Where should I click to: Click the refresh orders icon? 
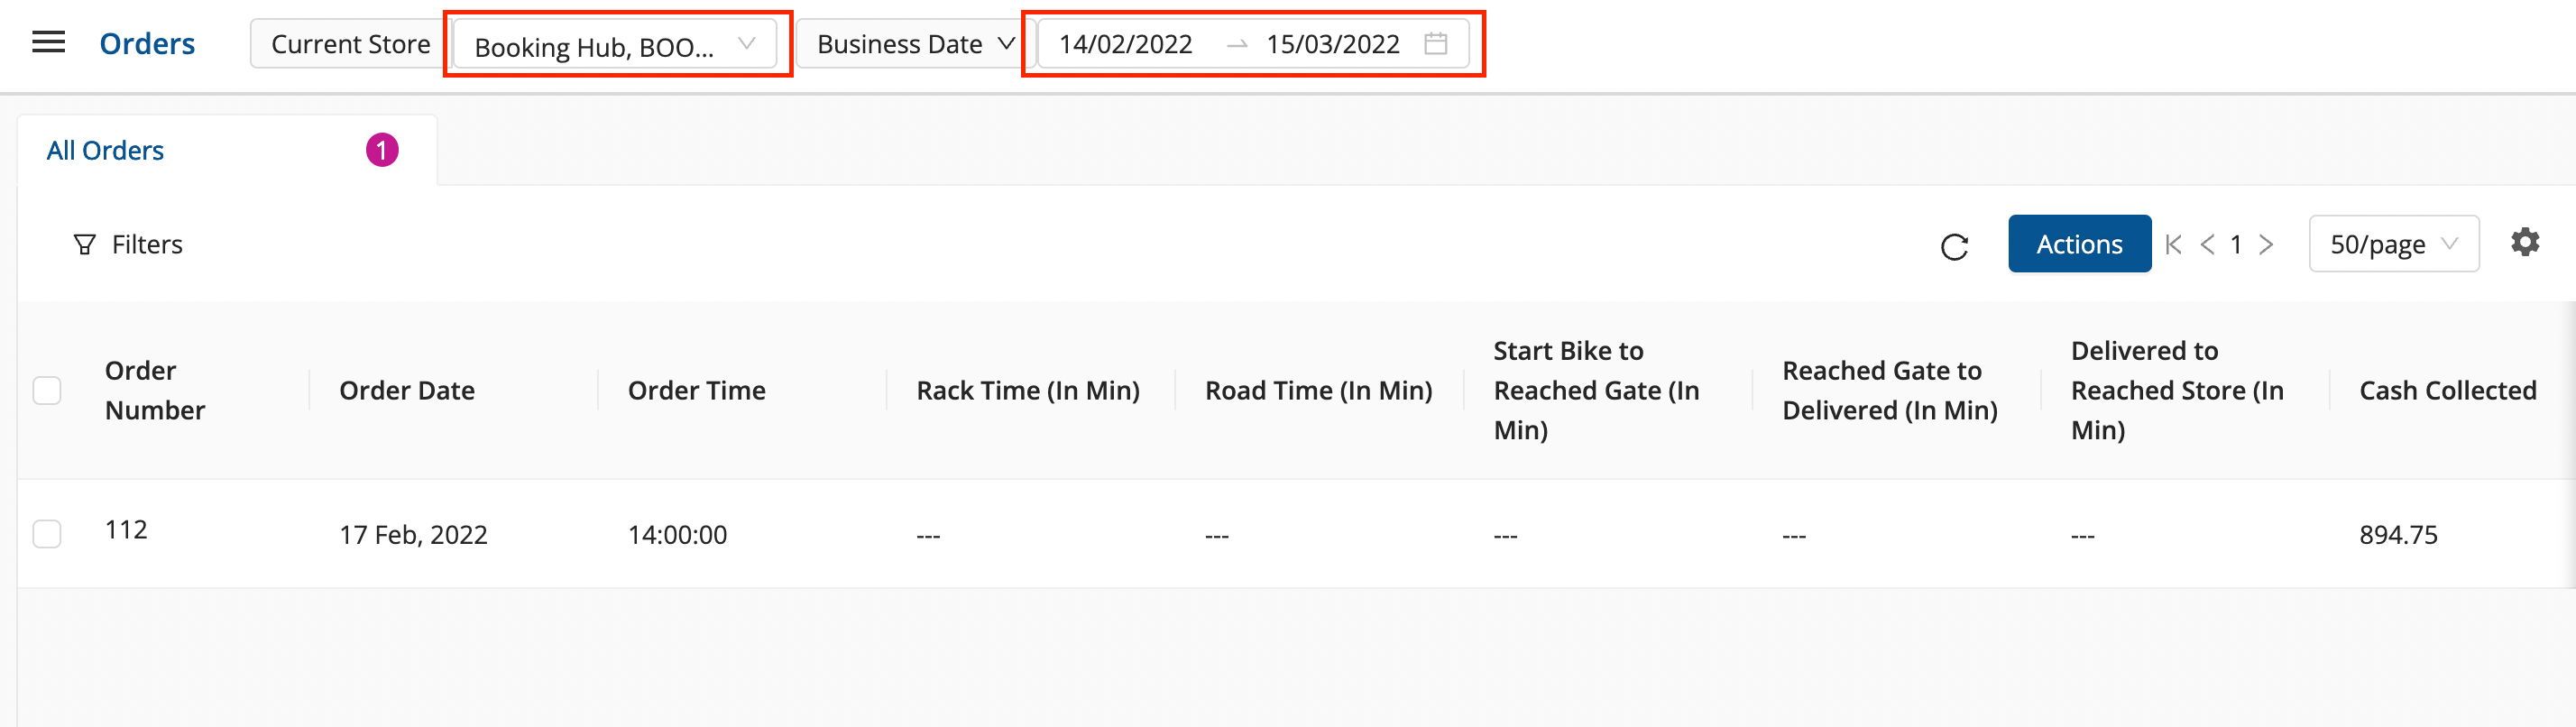[1954, 246]
